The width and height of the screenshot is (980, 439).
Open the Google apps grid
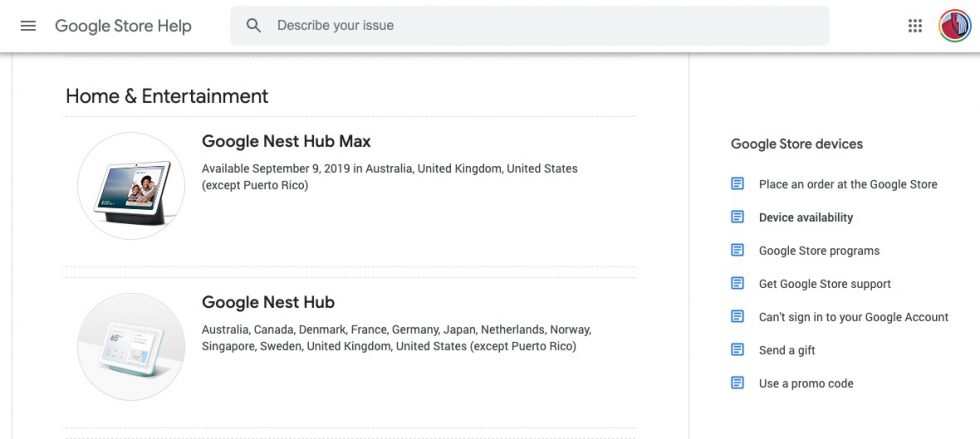(x=915, y=26)
